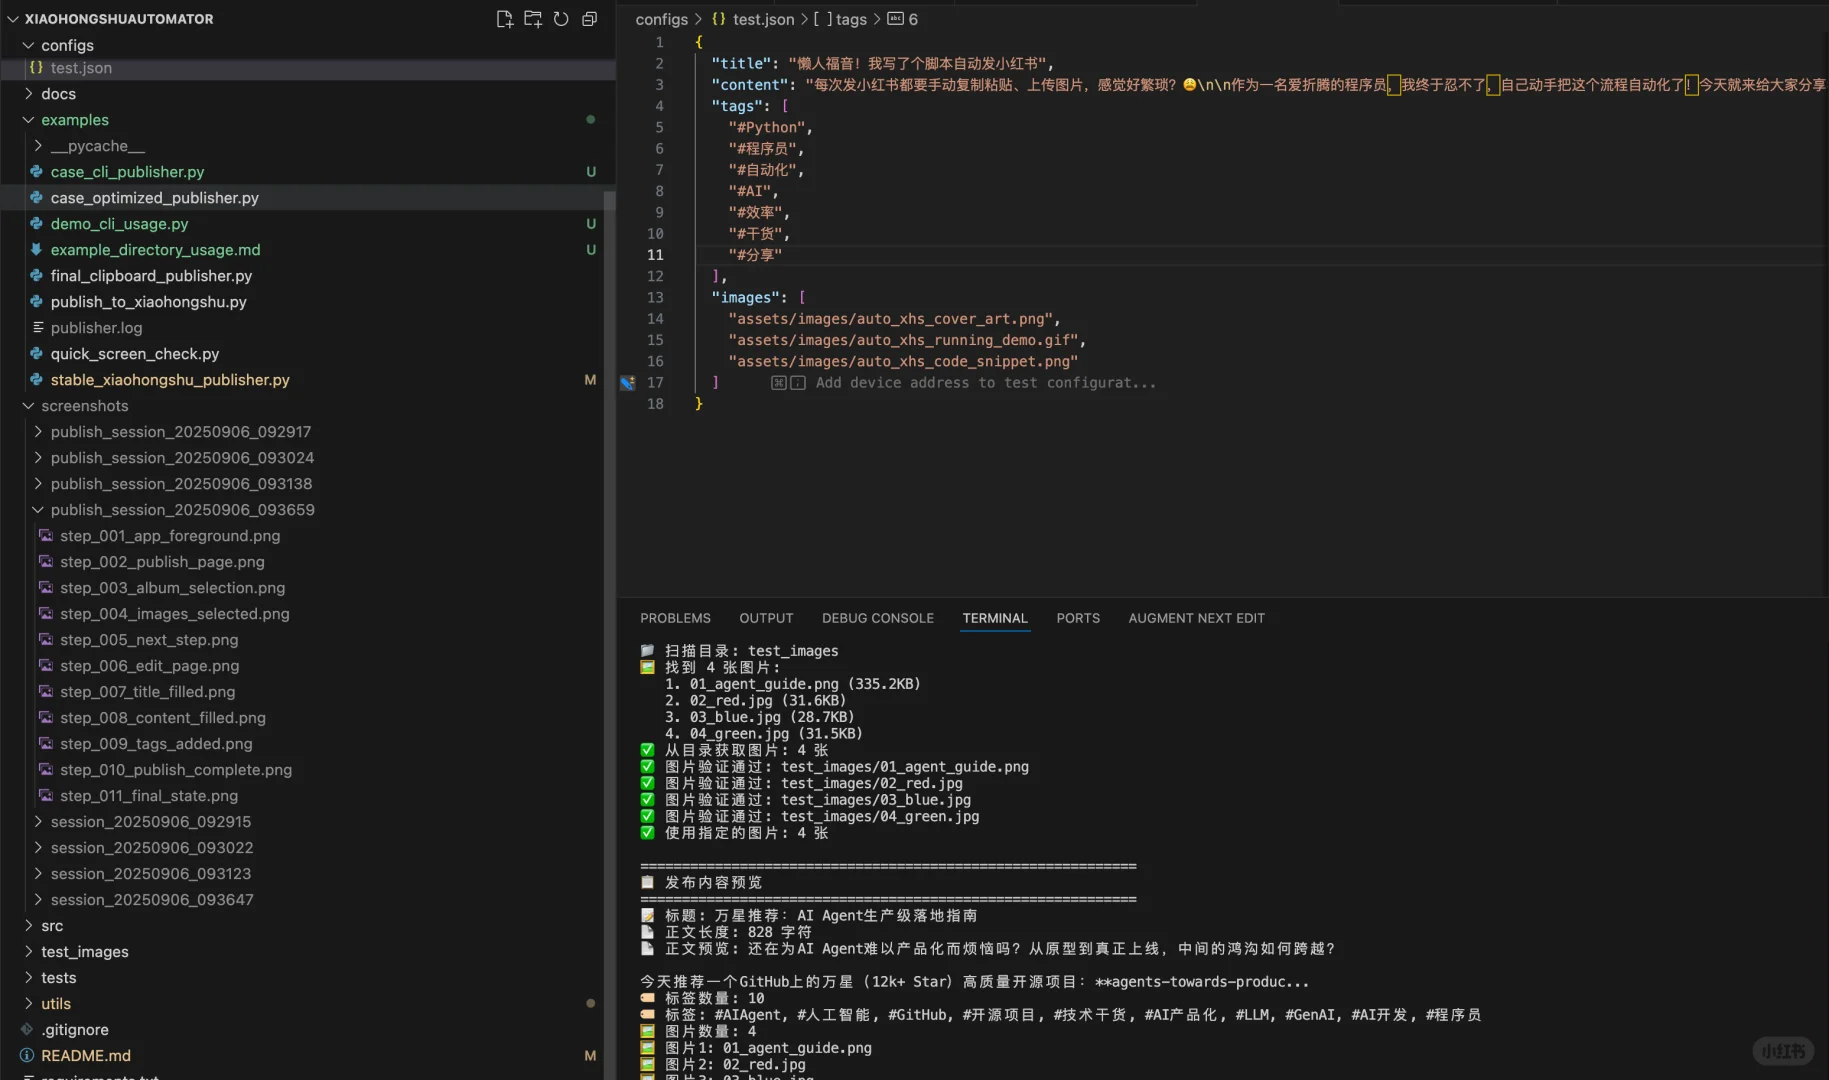Click the "title" key on line 2
The width and height of the screenshot is (1829, 1080).
coord(739,64)
